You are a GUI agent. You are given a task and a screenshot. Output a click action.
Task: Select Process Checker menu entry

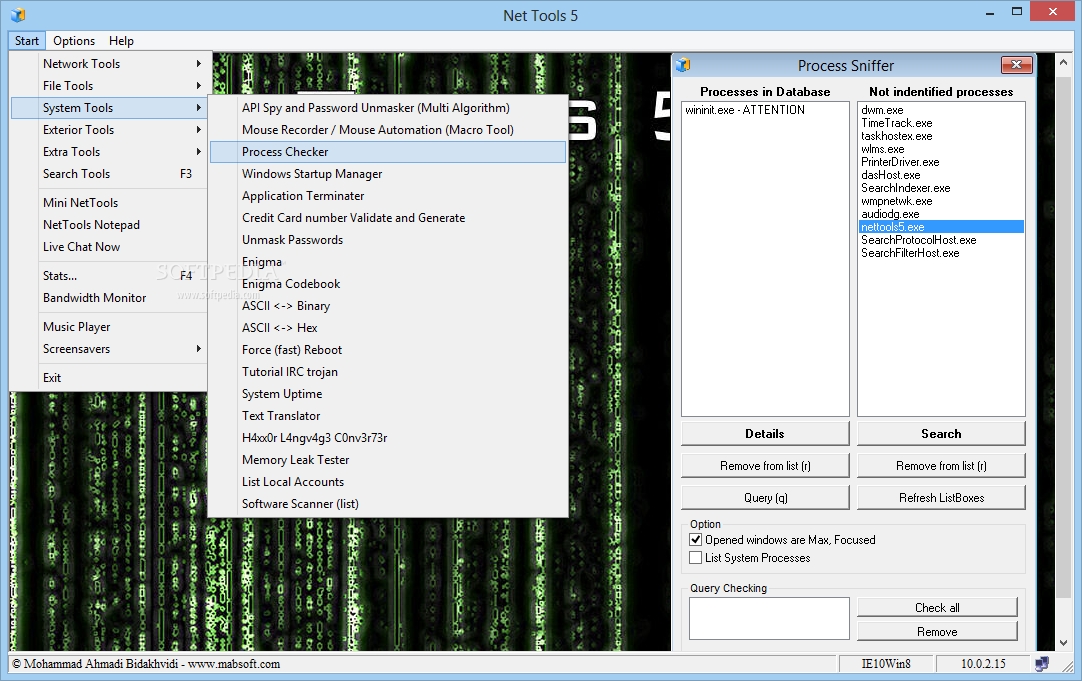point(388,152)
